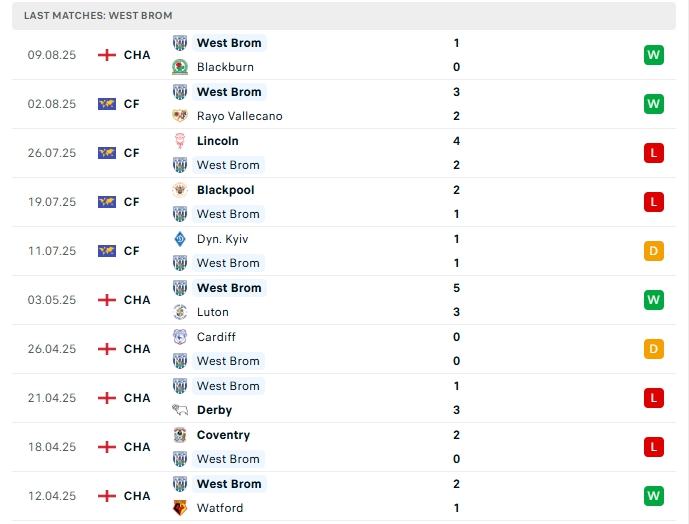Click the Last Matches: West Brom header
This screenshot has height=524, width=689.
tap(98, 16)
